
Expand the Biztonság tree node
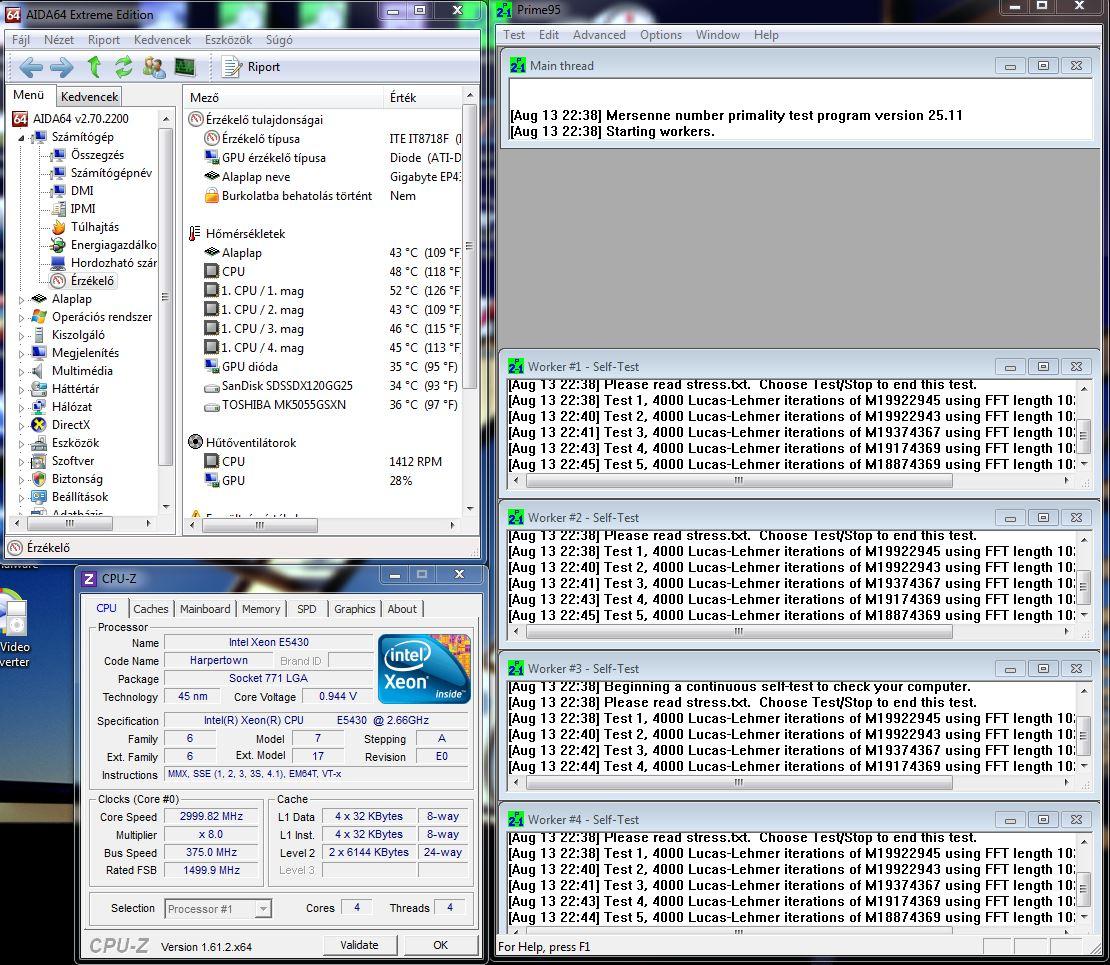(21, 480)
